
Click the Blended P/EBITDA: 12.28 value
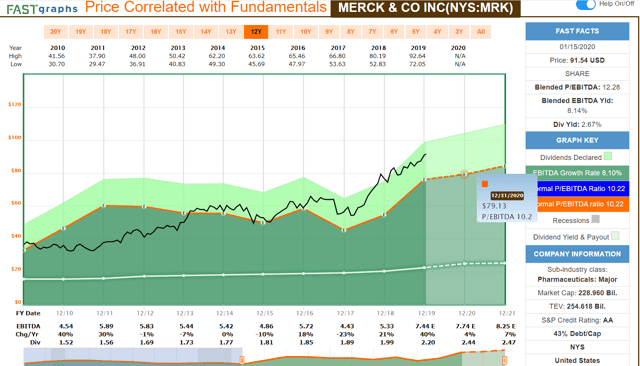point(577,87)
